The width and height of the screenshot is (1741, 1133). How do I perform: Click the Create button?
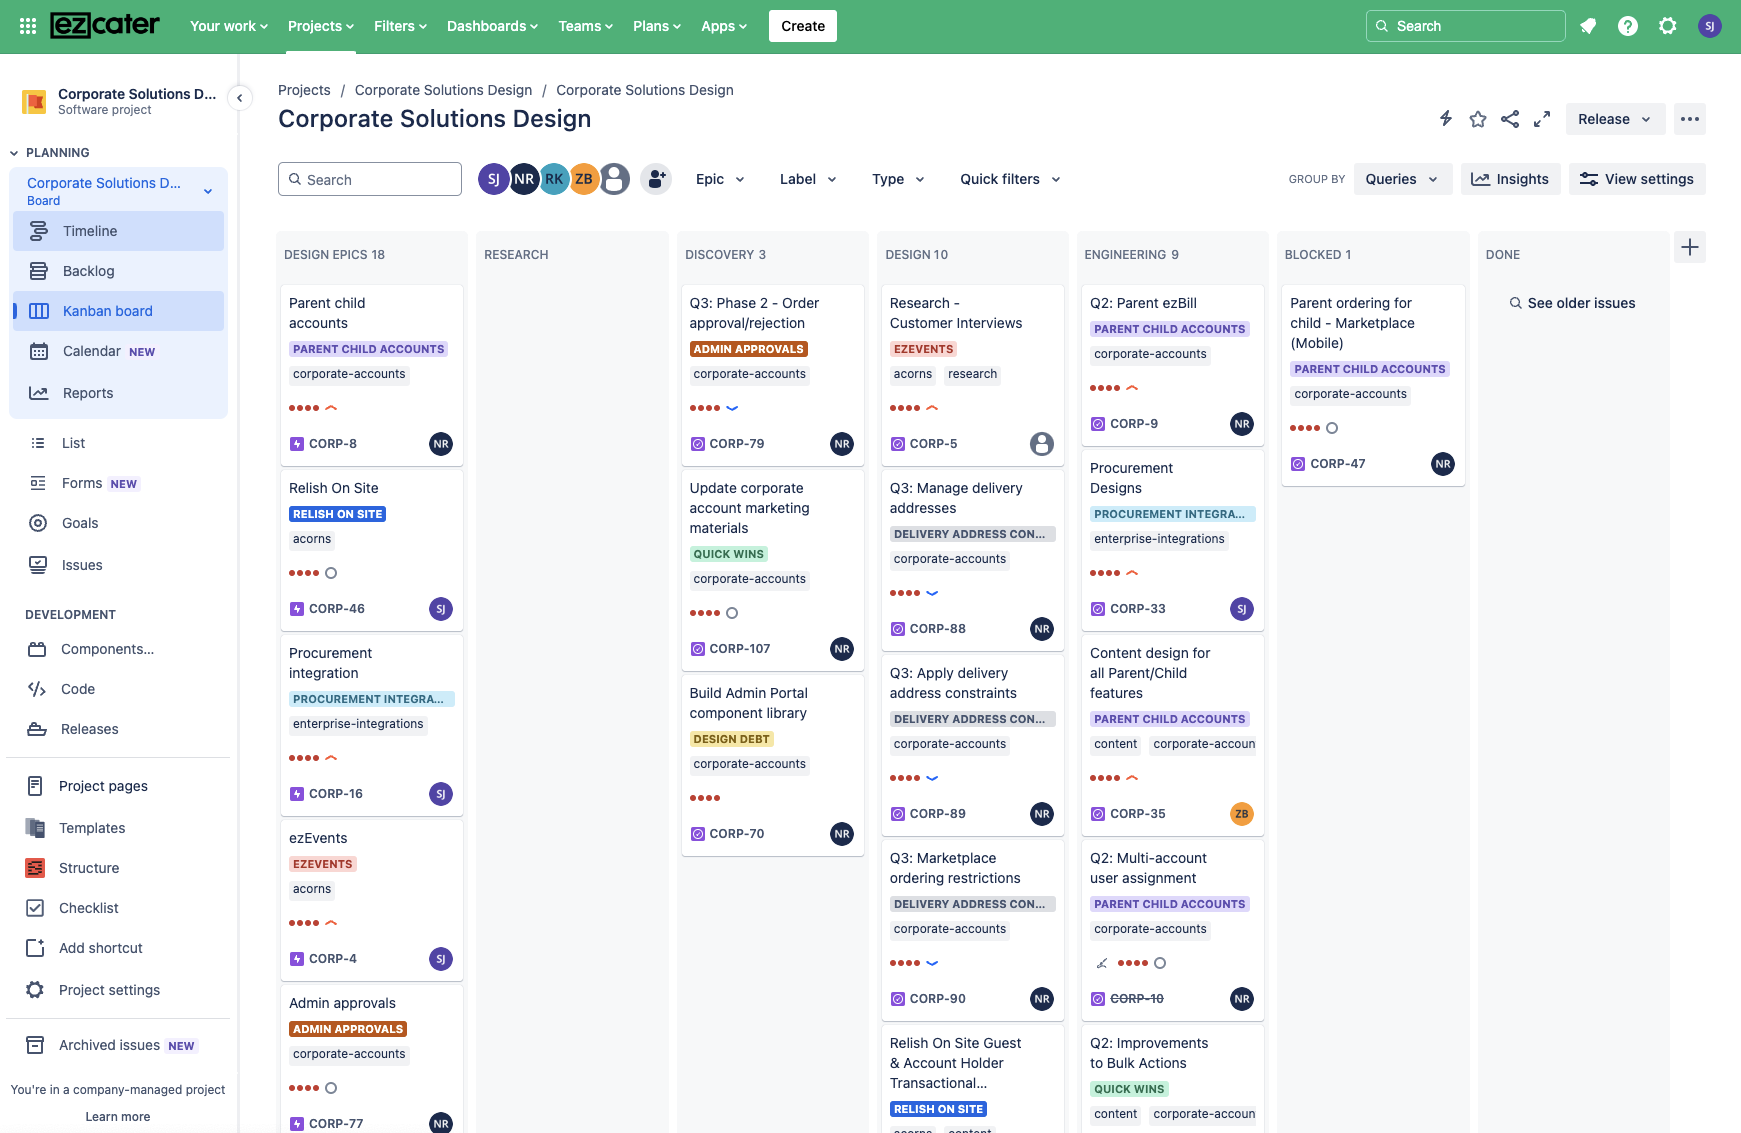click(x=803, y=26)
